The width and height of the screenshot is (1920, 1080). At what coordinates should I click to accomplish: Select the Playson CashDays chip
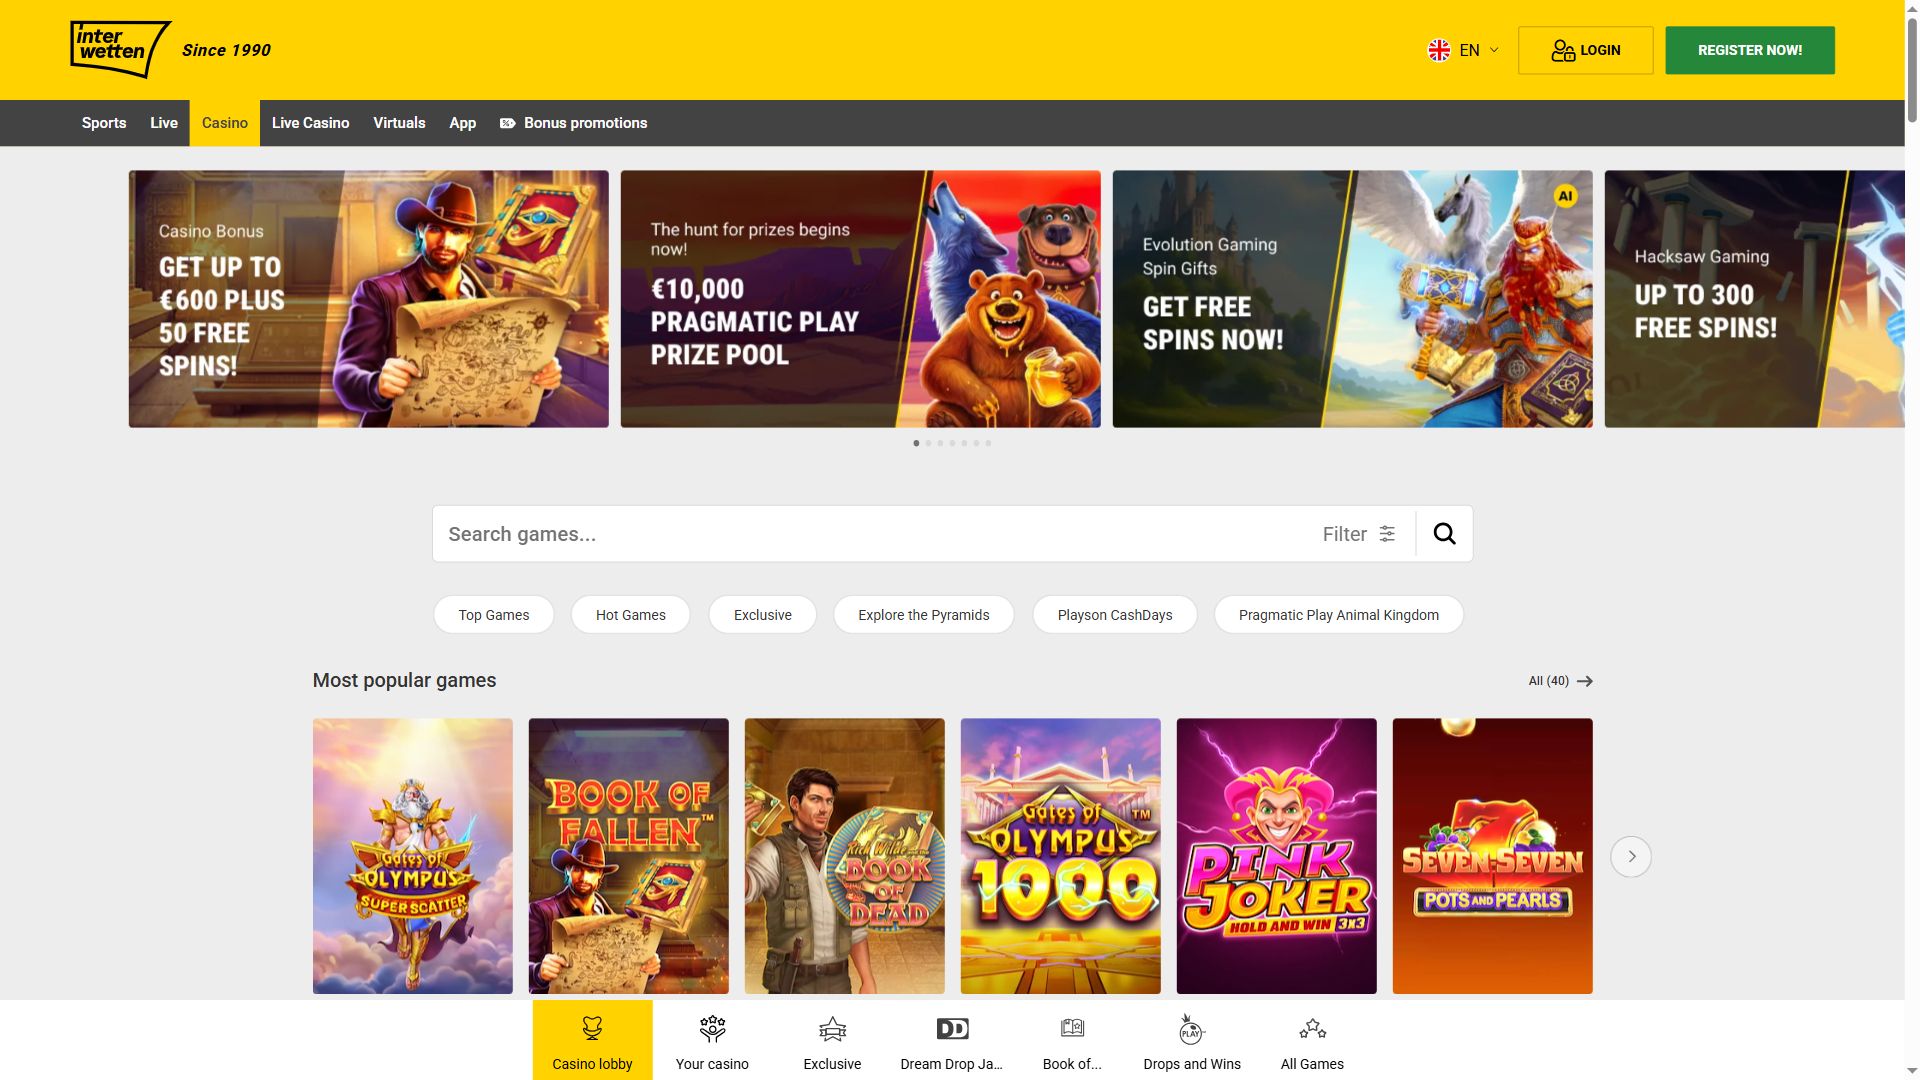coord(1115,615)
